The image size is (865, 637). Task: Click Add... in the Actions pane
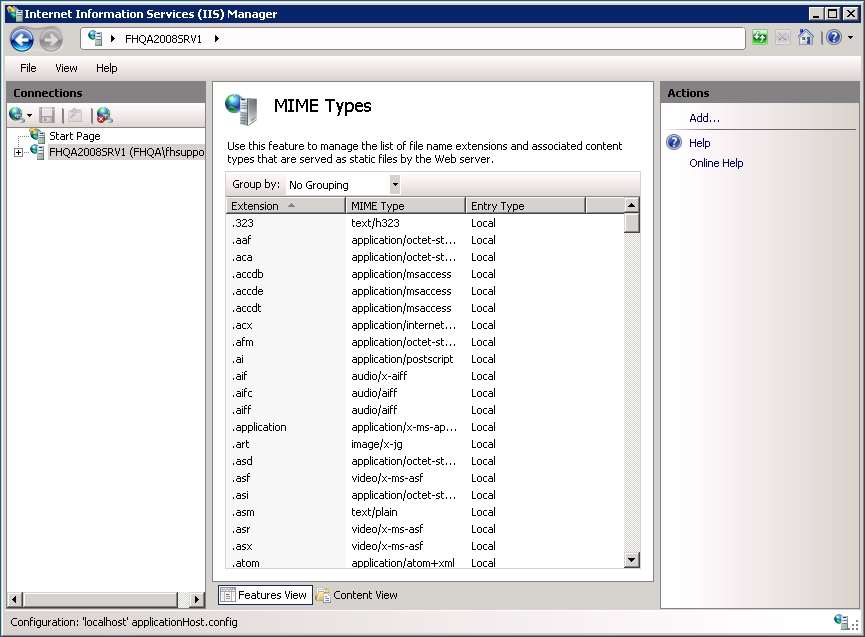click(704, 118)
